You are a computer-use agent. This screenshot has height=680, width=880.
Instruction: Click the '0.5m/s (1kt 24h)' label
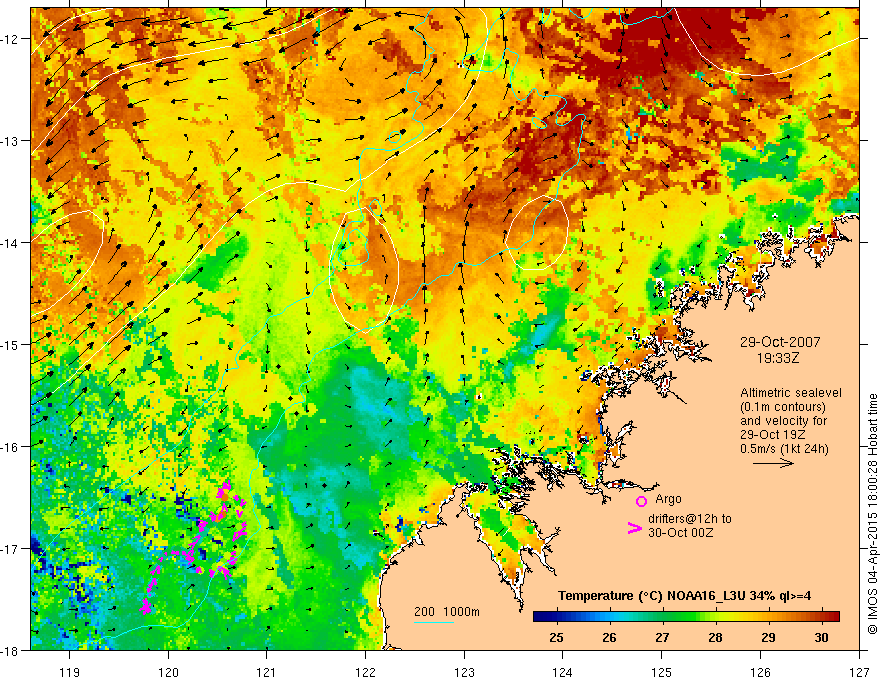[x=784, y=449]
